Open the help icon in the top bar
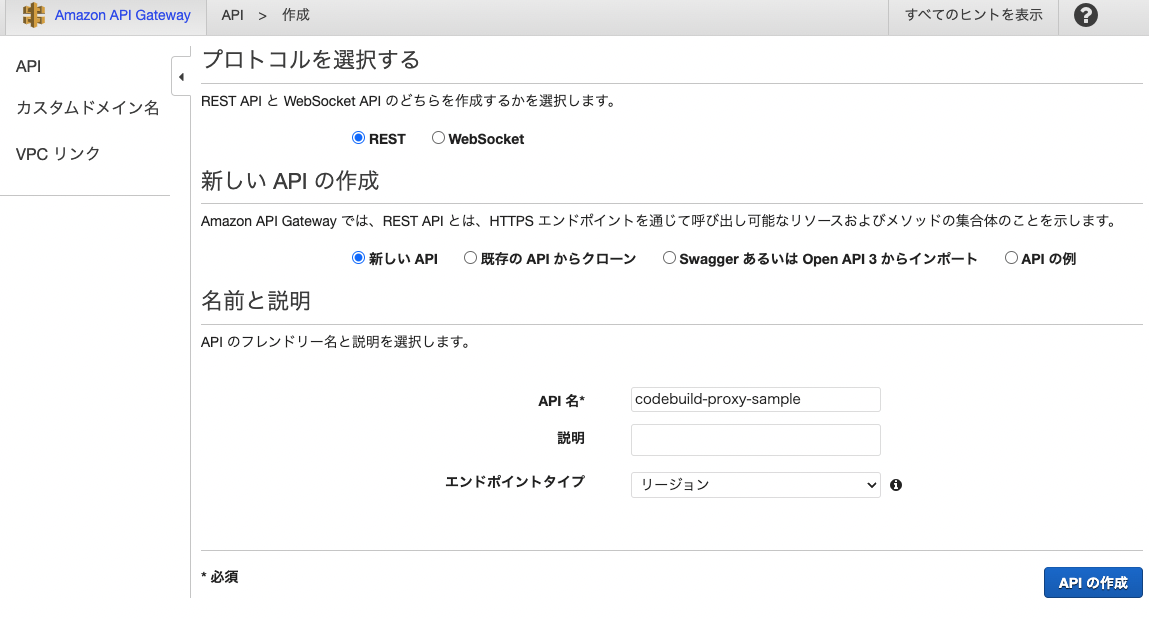Viewport: 1149px width, 619px height. pos(1085,15)
